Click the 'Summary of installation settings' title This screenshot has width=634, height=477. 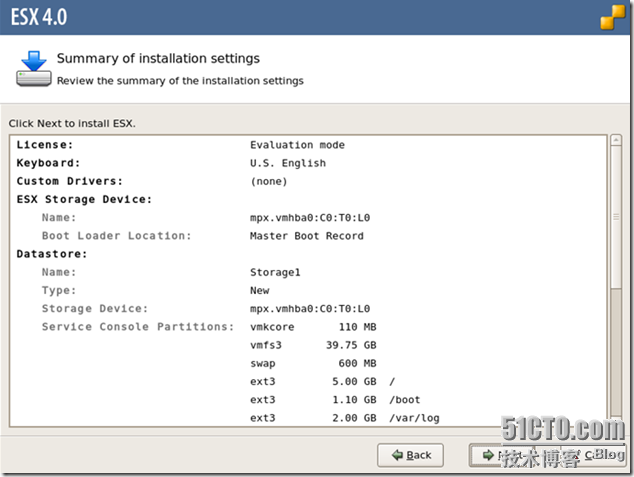158,58
